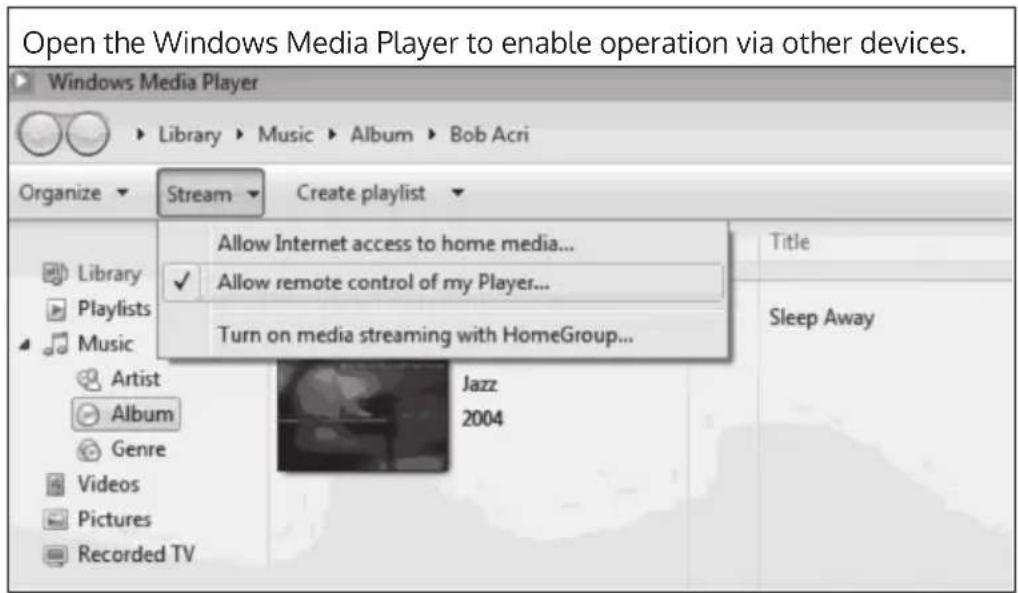Go to Library in the breadcrumb
Screen dimensions: 1018x593
(x=190, y=134)
